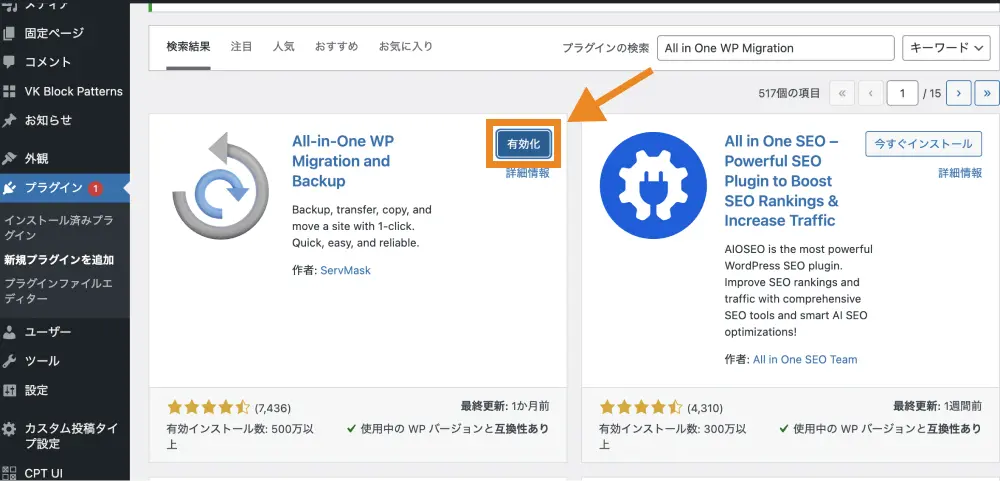
Task: Open 詳細情報 for All in One SEO
Action: 960,173
